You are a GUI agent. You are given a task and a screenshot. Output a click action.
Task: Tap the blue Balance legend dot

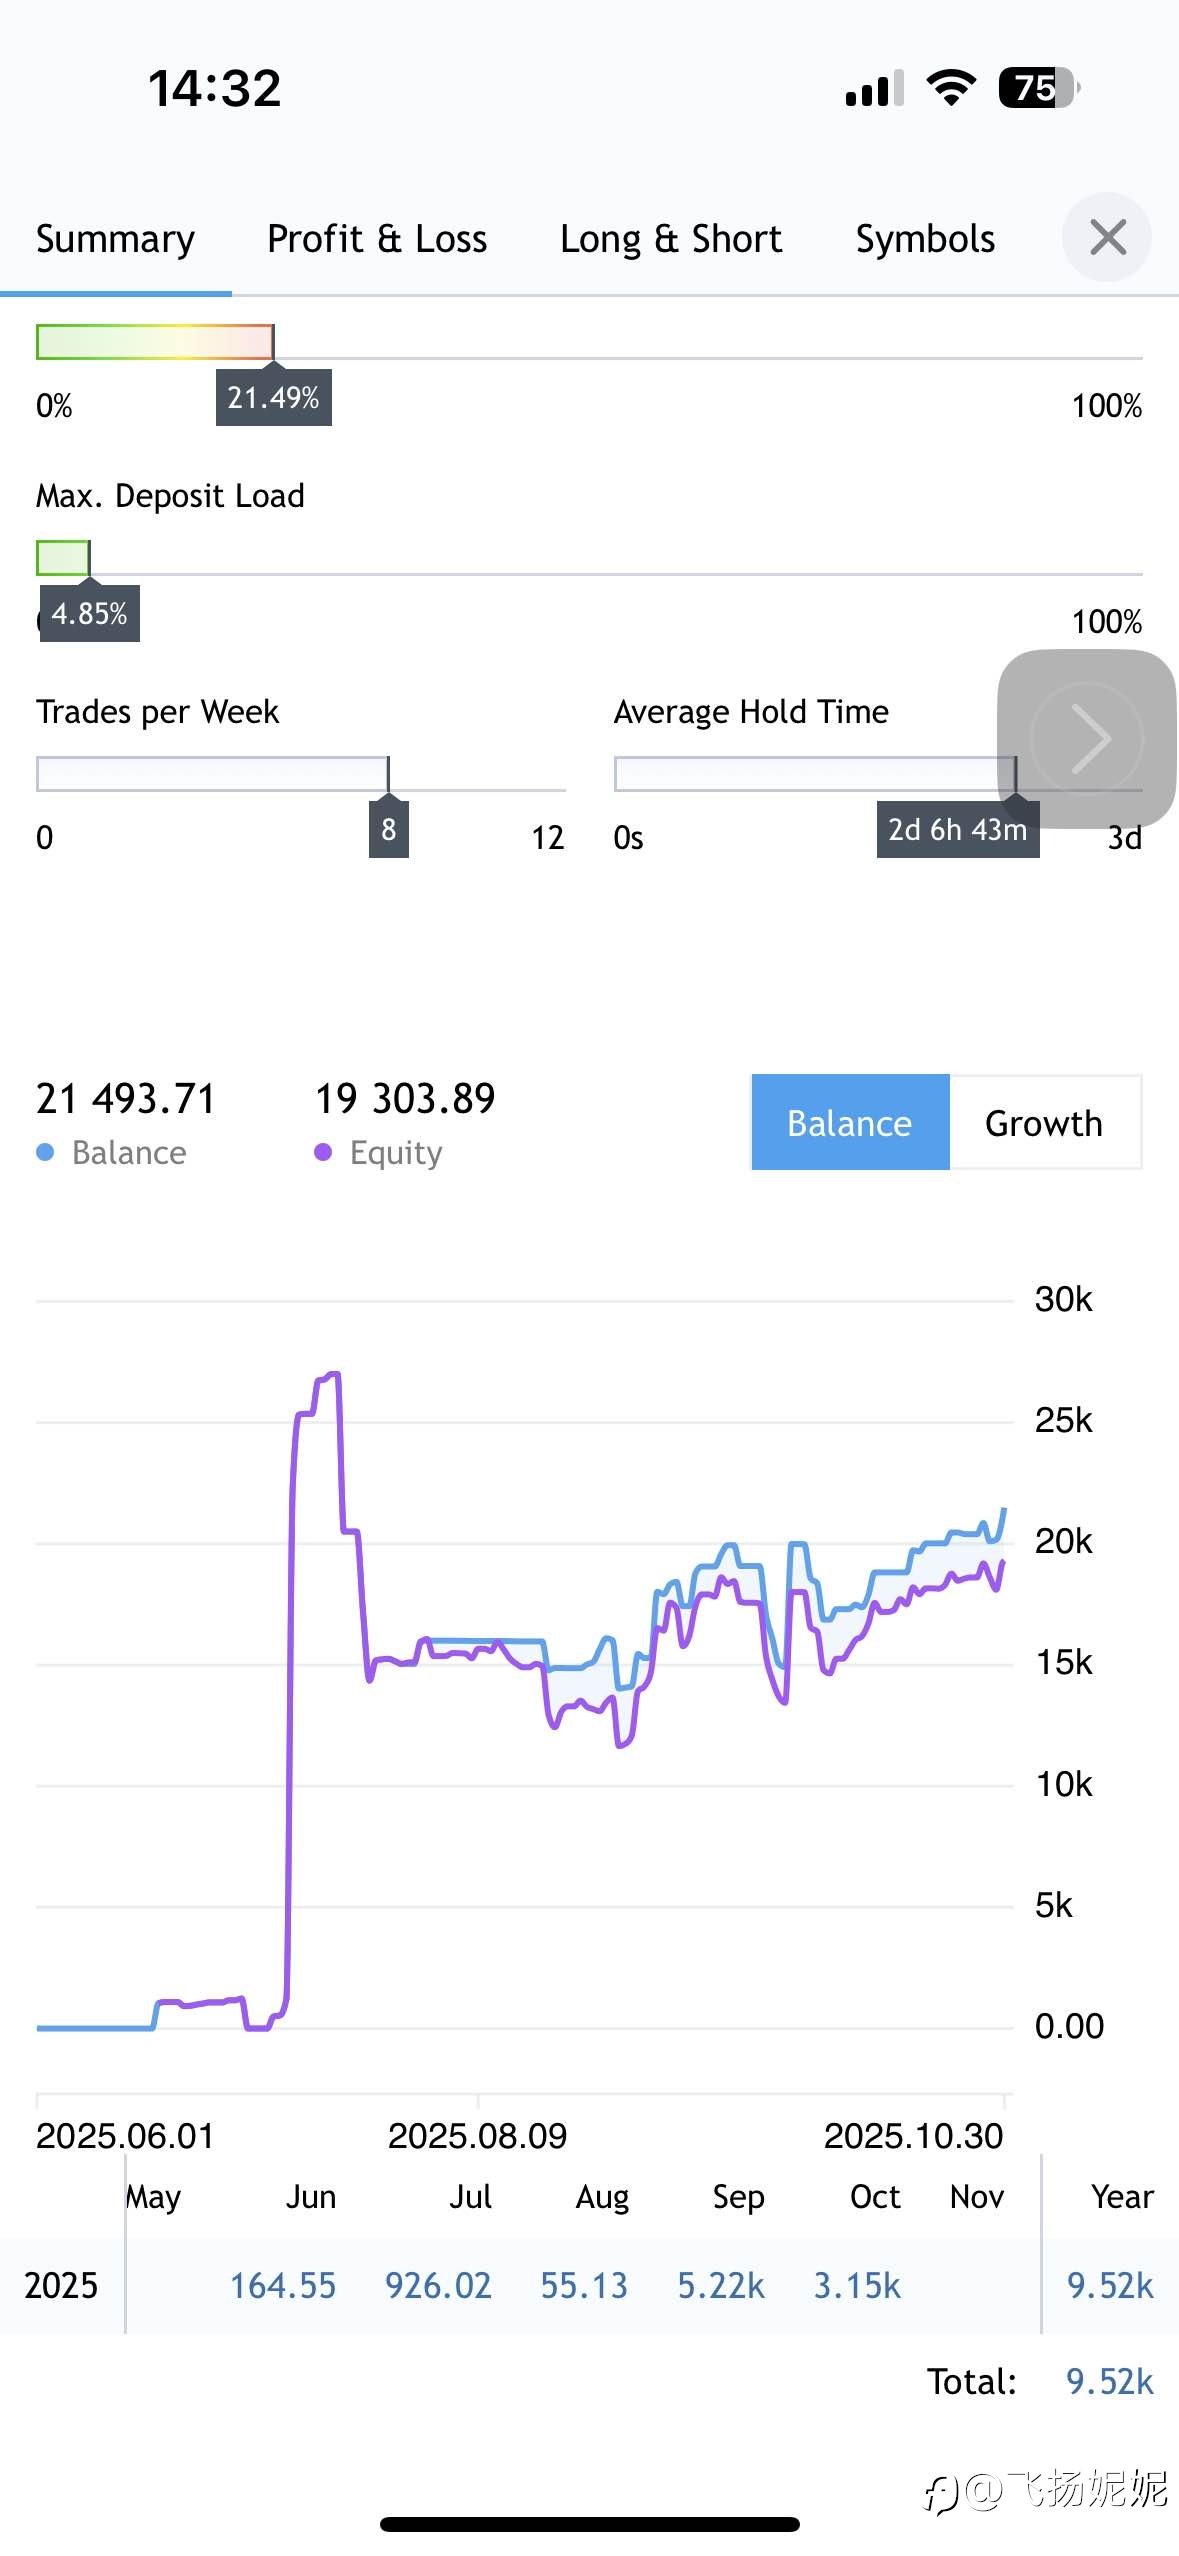click(x=45, y=1153)
